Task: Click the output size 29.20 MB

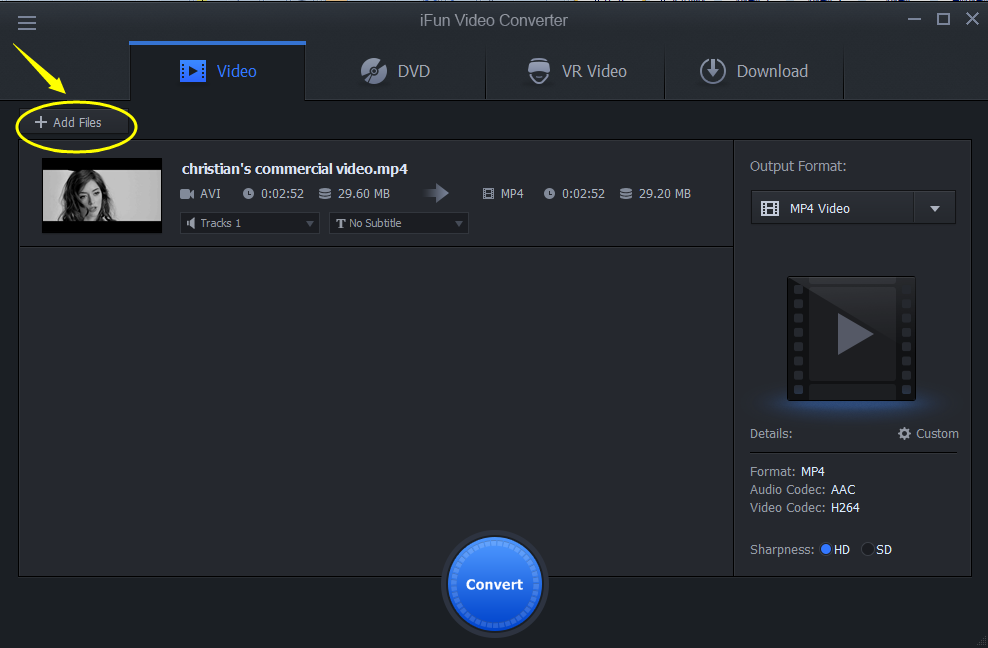Action: [665, 194]
